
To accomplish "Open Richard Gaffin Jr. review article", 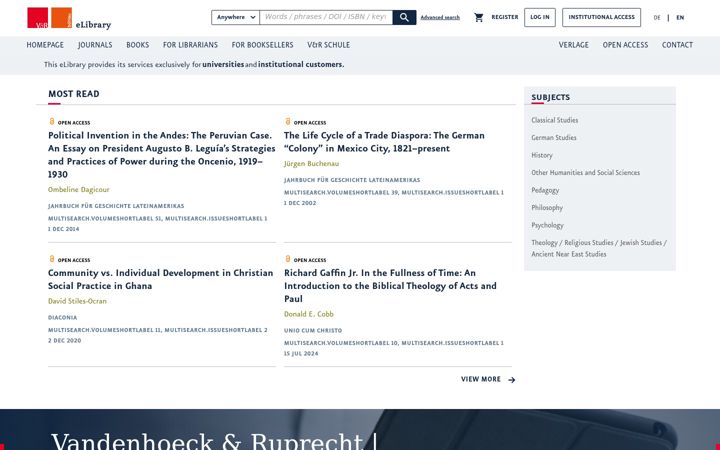I will (390, 286).
